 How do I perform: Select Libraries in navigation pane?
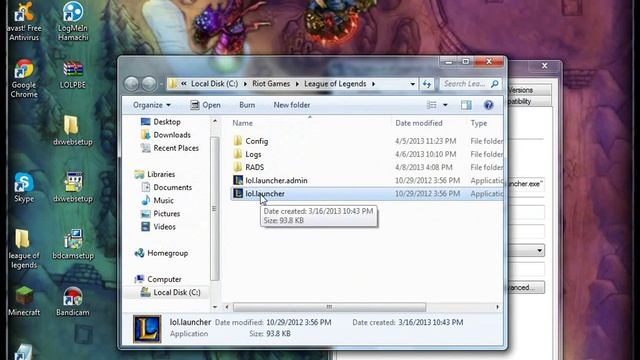[x=155, y=174]
